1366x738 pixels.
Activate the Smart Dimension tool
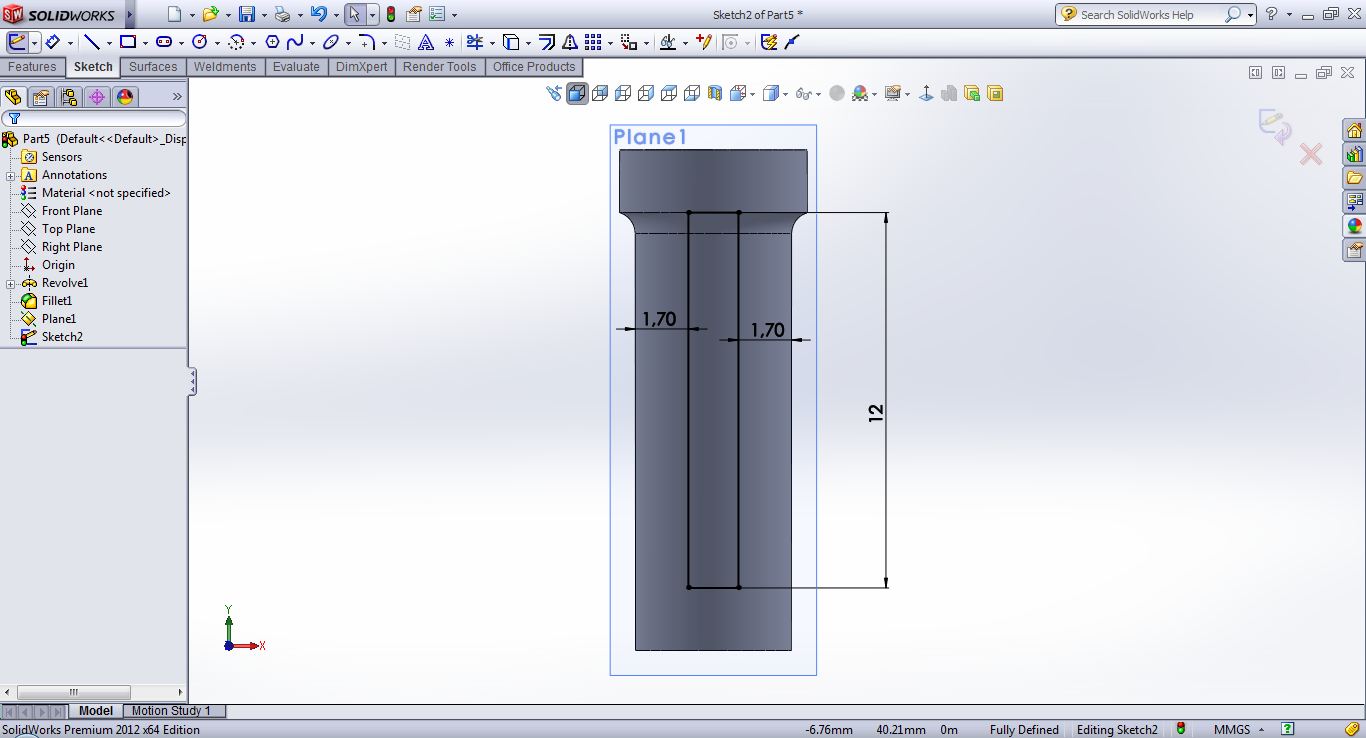pyautogui.click(x=52, y=42)
